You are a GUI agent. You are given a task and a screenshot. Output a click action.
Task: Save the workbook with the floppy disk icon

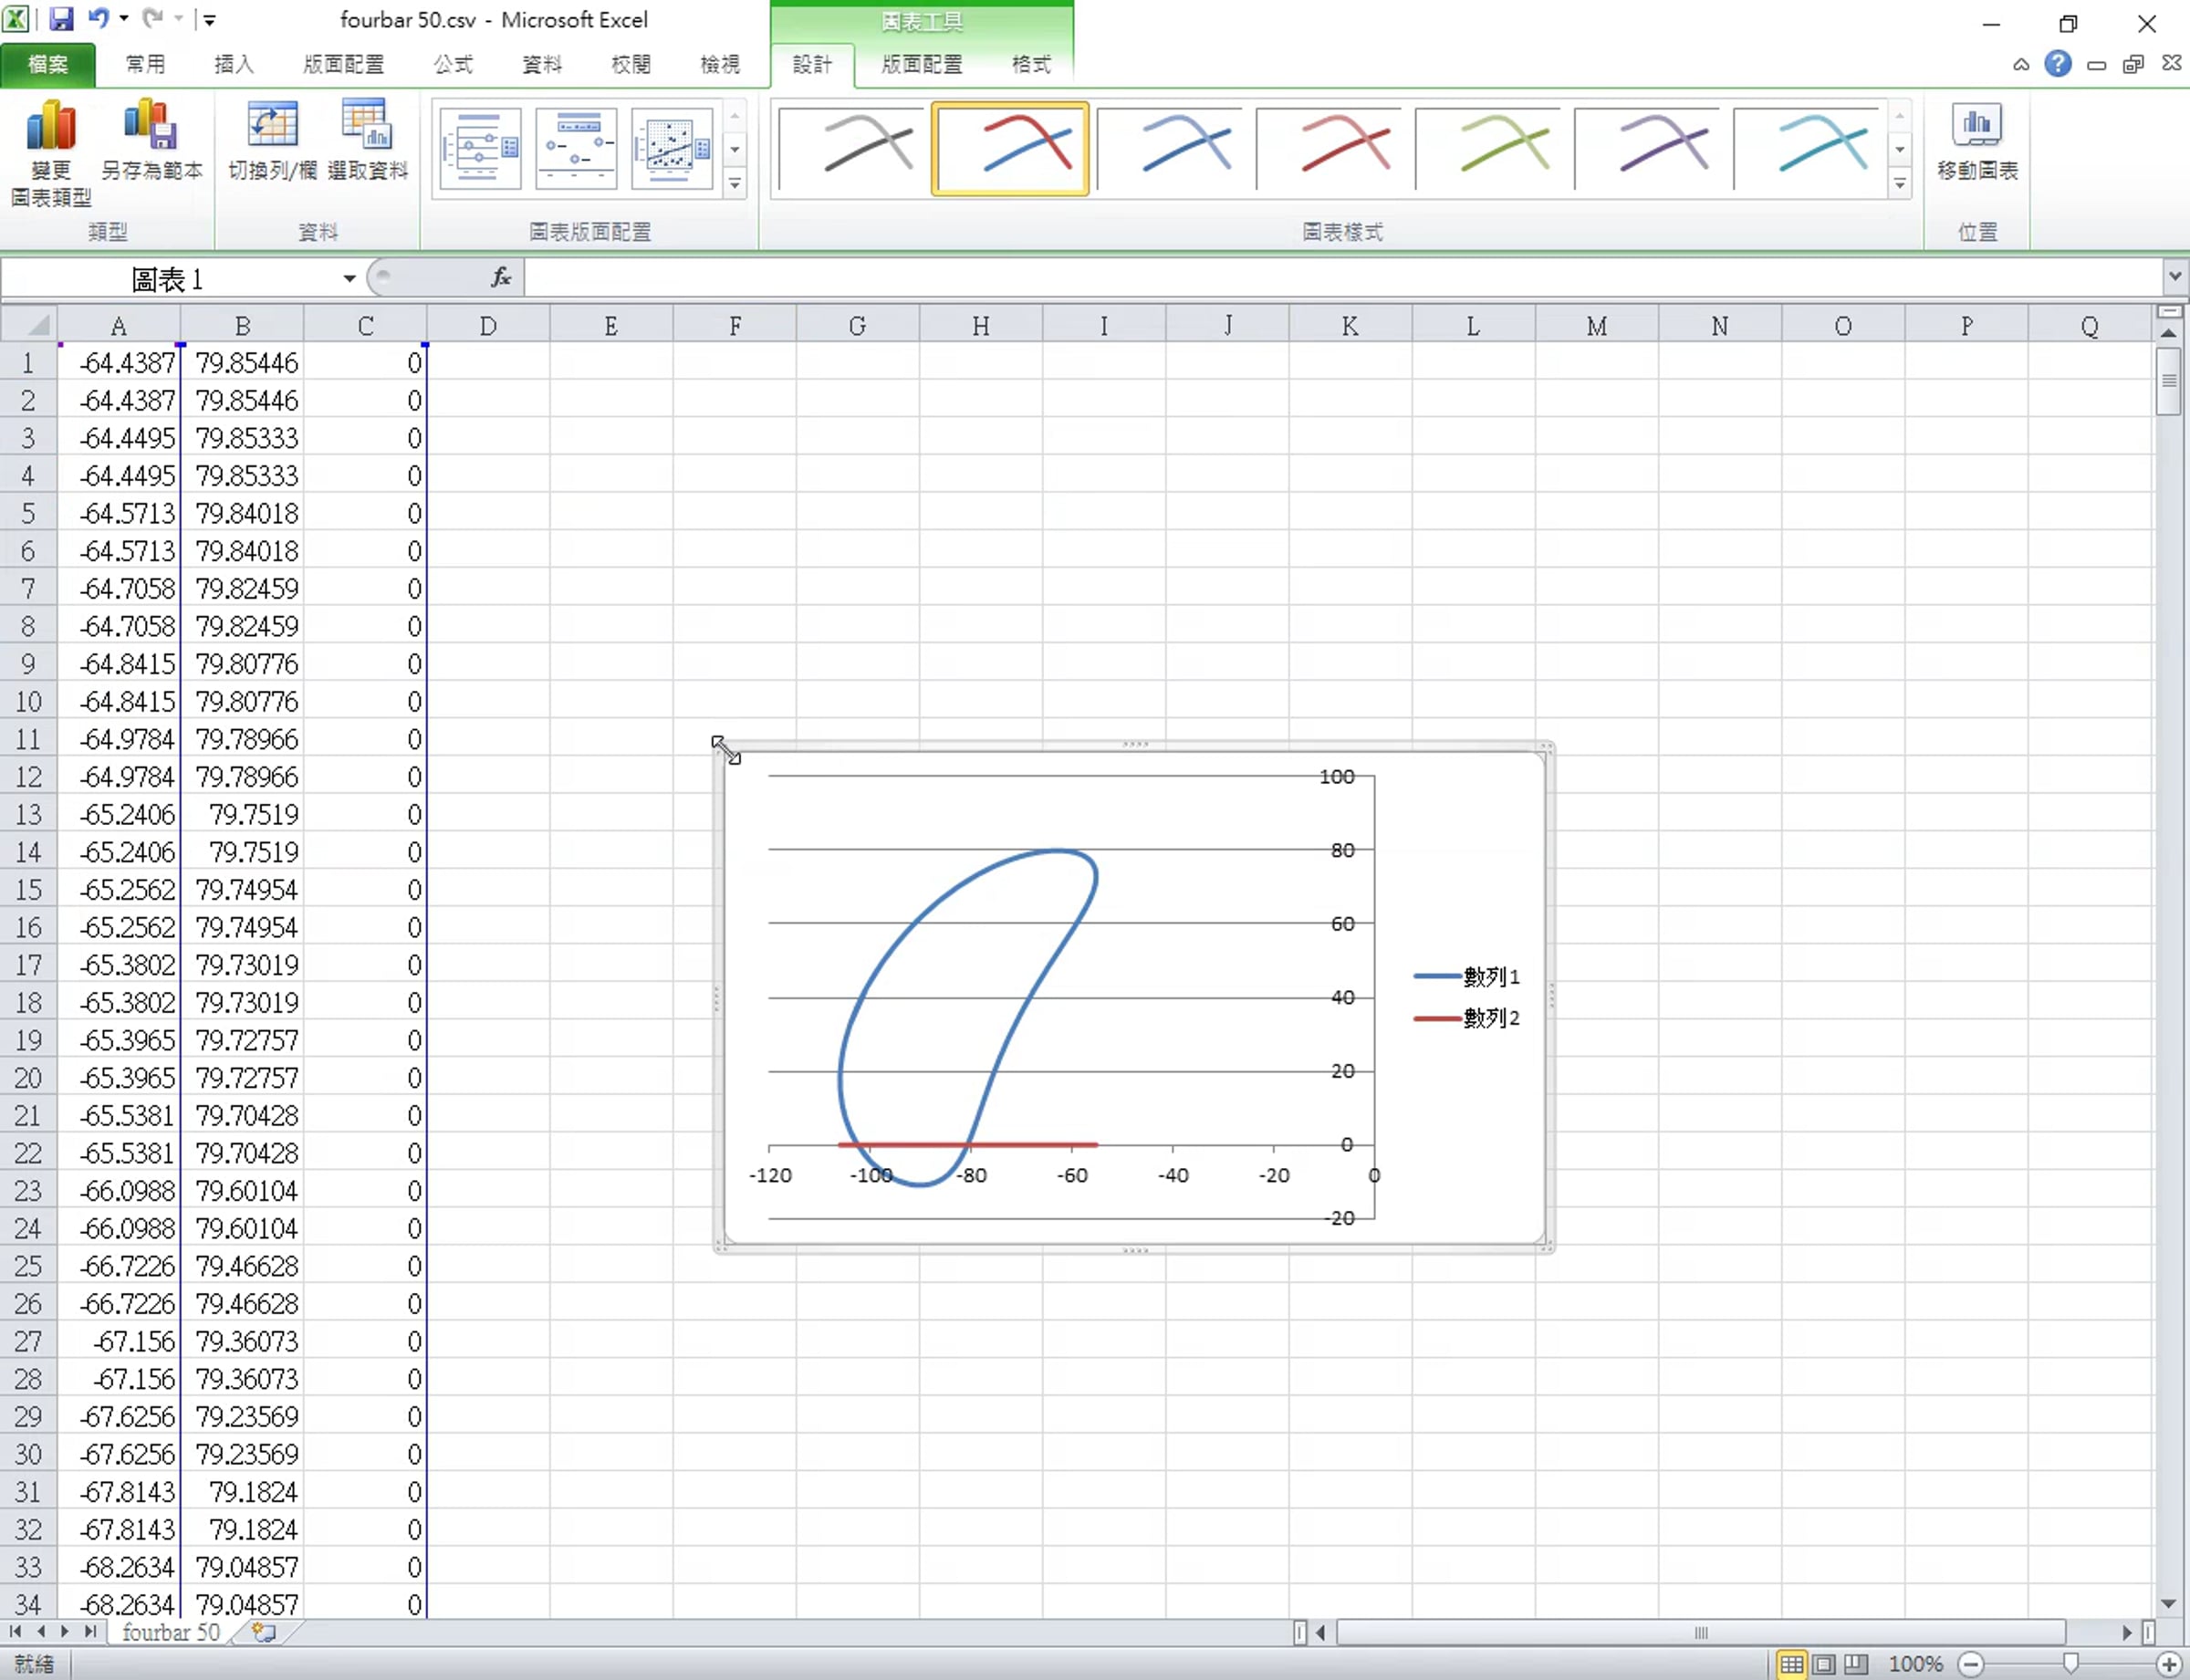(x=61, y=19)
